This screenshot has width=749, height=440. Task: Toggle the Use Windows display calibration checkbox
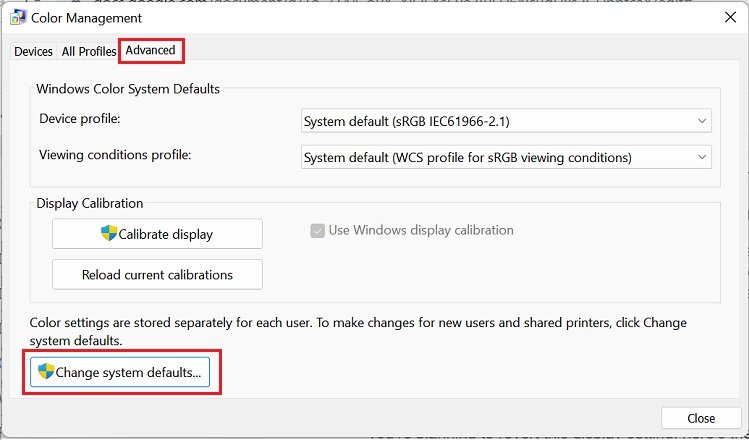pos(318,230)
